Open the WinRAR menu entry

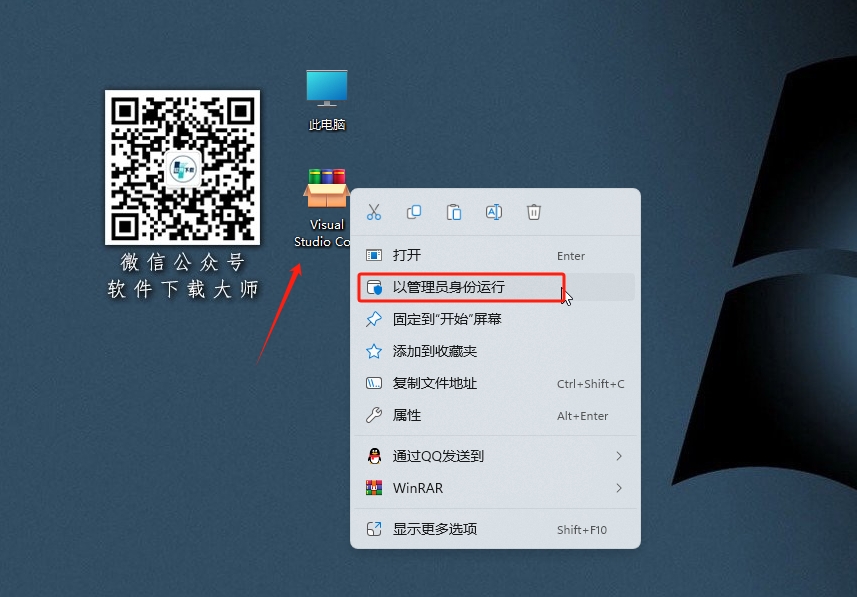(495, 488)
